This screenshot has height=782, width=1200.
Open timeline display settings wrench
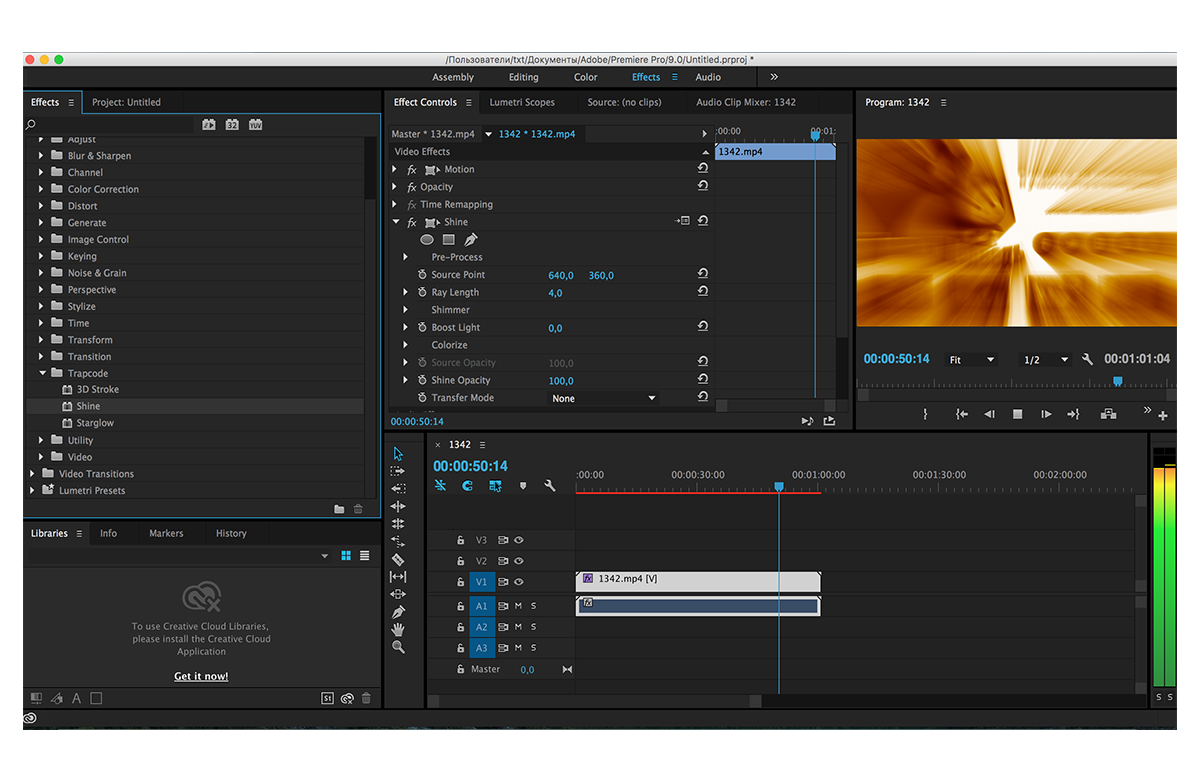(x=549, y=486)
